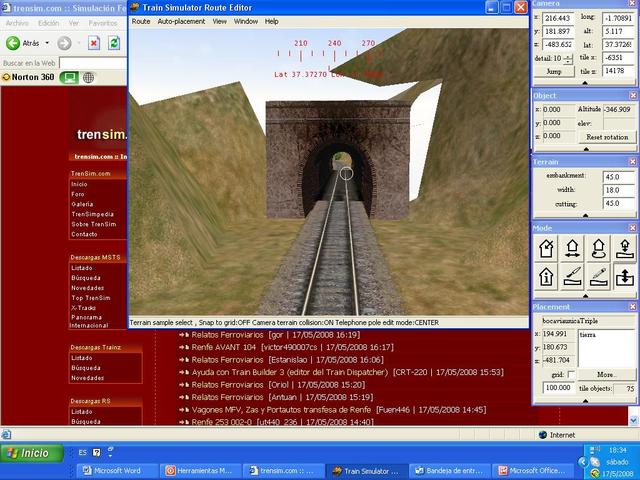Select the raise/lower terrain mode icon
The height and width of the screenshot is (480, 640).
coord(624,276)
